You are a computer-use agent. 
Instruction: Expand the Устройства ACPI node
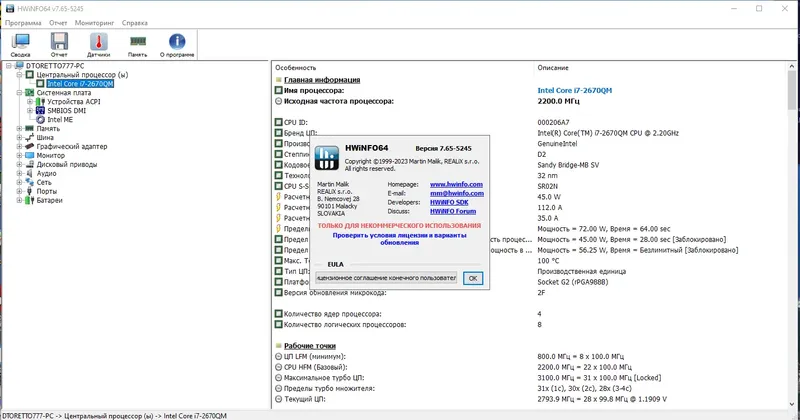[30, 102]
